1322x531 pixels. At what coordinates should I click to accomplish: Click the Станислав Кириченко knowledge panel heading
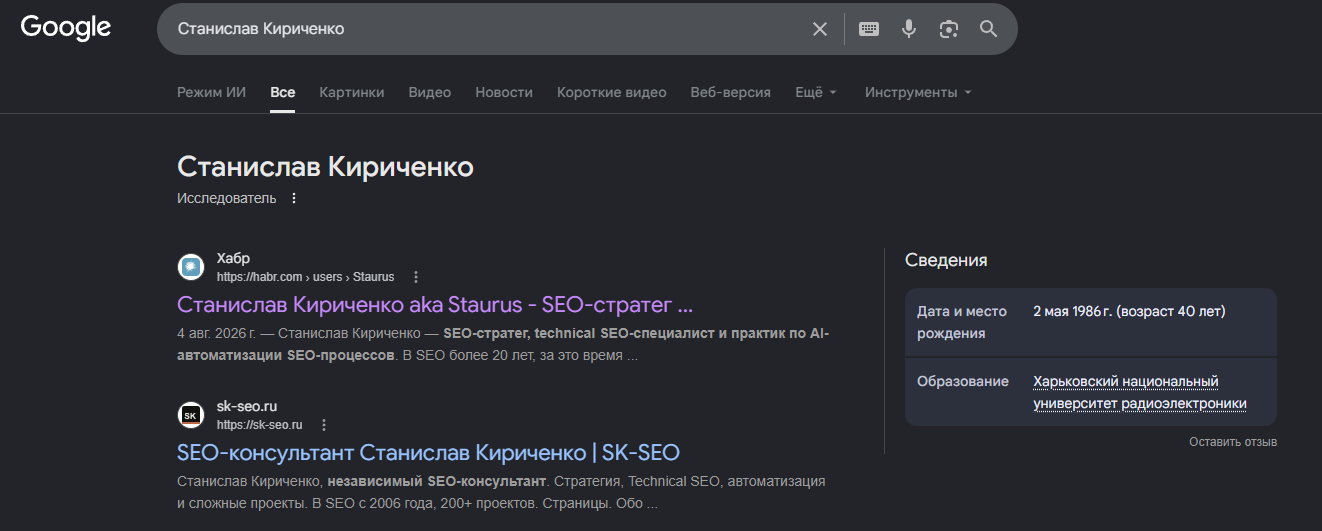325,167
